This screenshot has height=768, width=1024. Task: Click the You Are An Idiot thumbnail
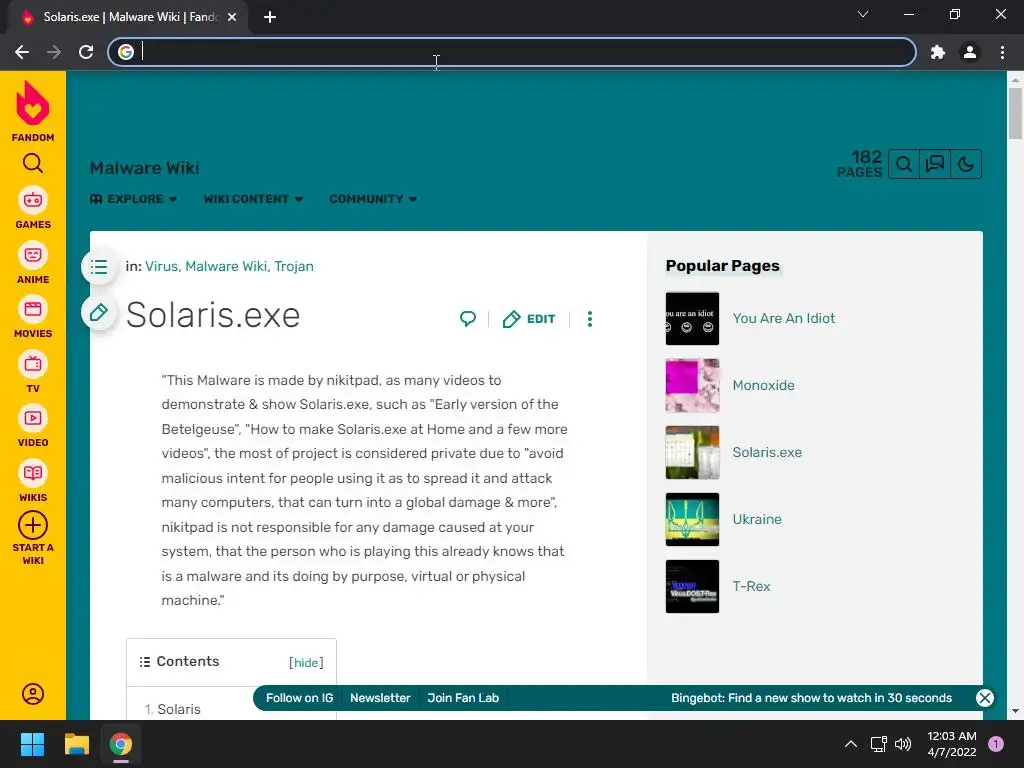coord(692,318)
